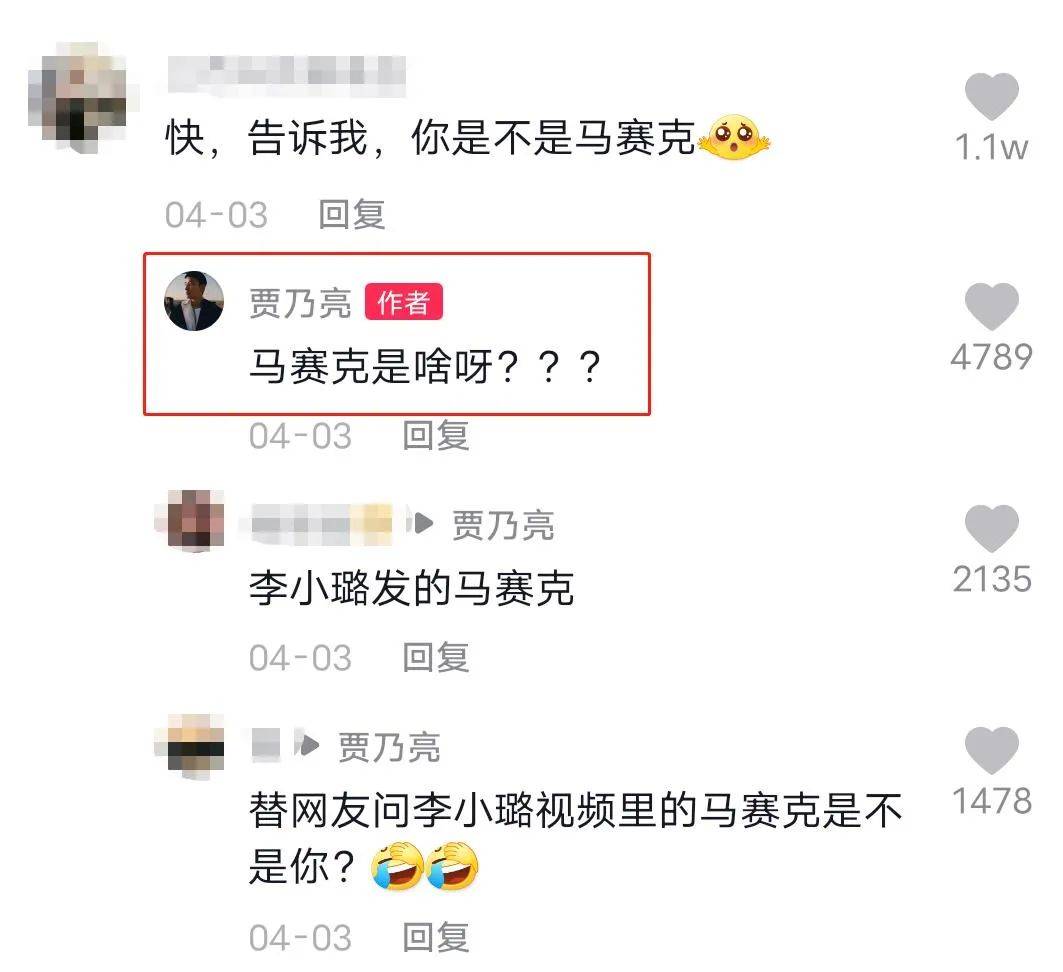
Task: Open the avatar beside the 李小璐发的马赛克 comment
Action: (x=191, y=520)
